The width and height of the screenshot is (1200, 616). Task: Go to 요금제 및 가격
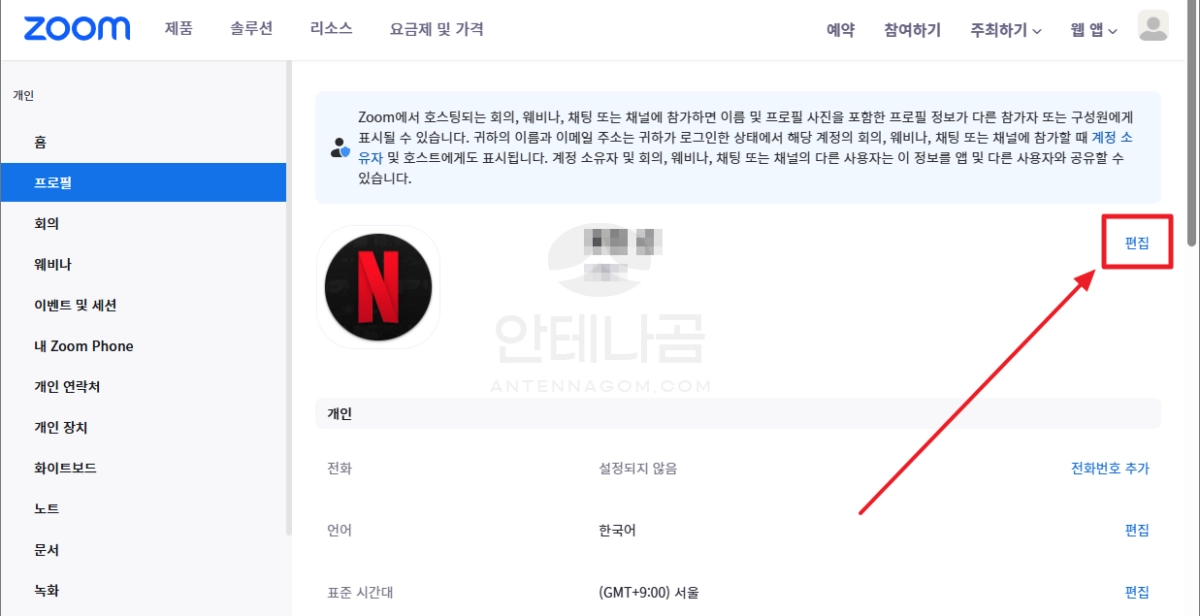[x=437, y=29]
